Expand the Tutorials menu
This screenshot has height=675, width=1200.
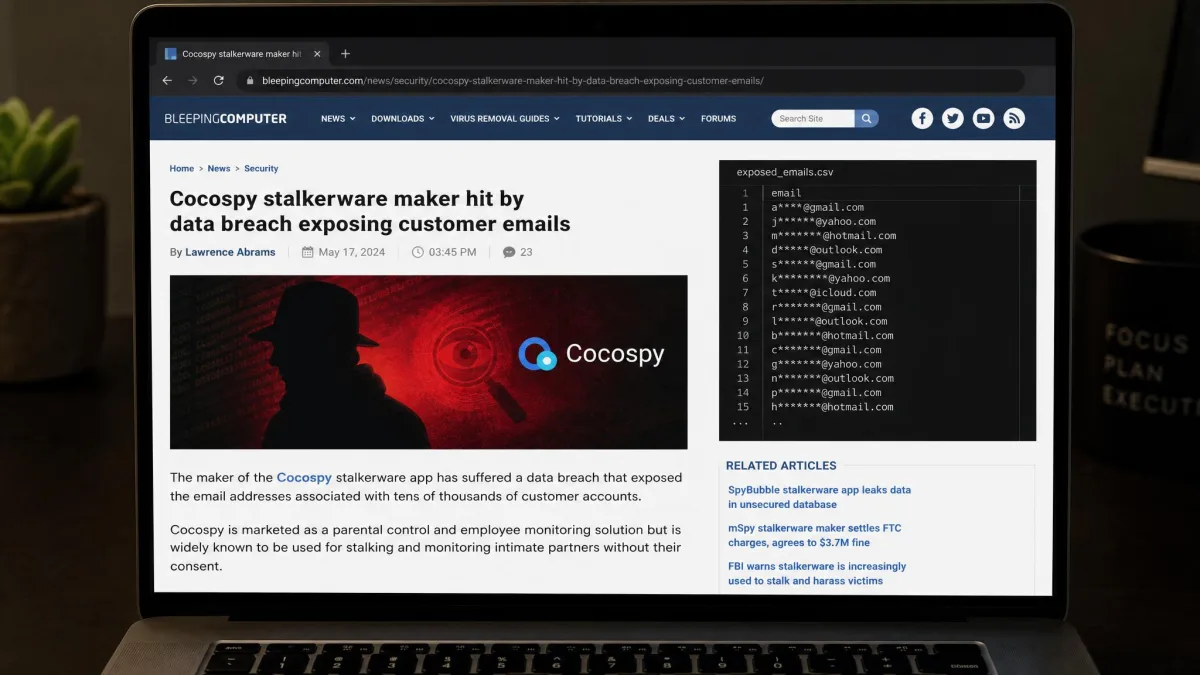(x=604, y=118)
